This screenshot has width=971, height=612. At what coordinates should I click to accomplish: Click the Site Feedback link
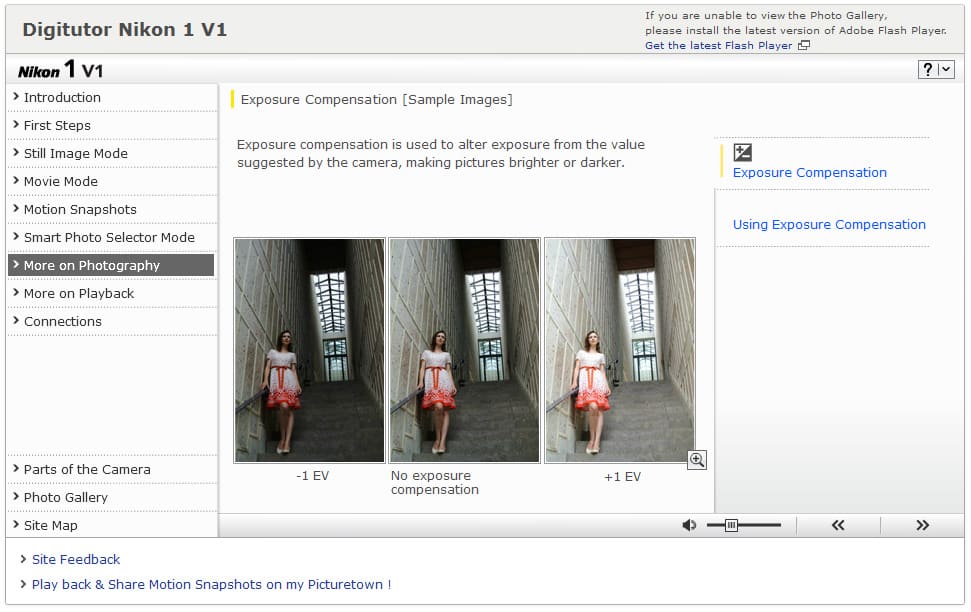point(76,559)
